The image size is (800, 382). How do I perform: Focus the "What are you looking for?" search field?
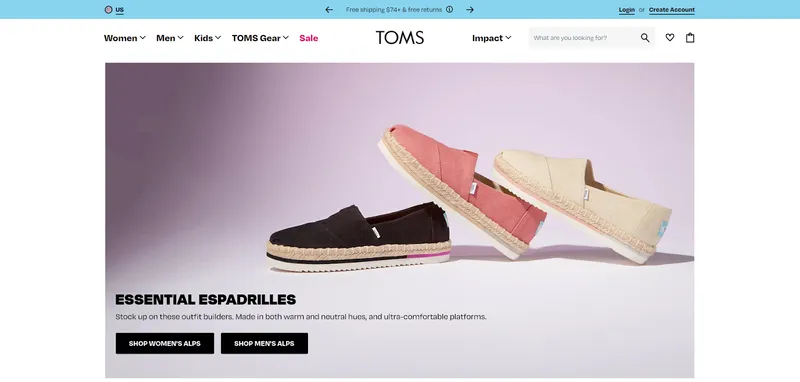pos(585,38)
